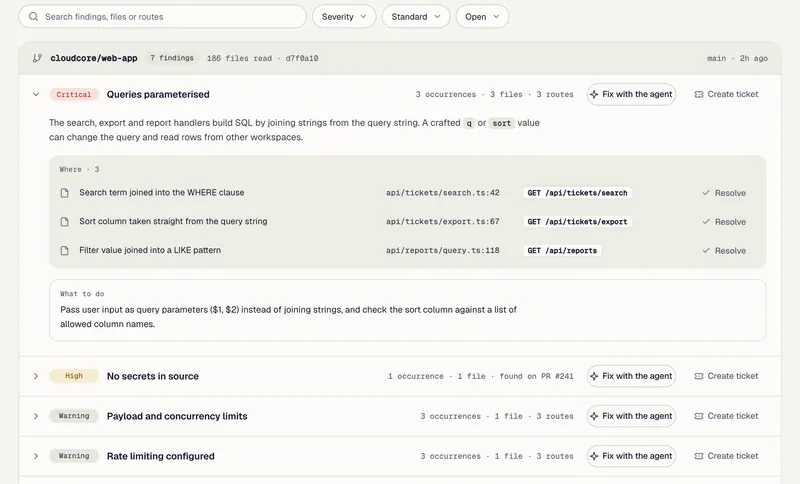Resolve the Sort column taken occurrence
This screenshot has height=484, width=800.
(724, 222)
